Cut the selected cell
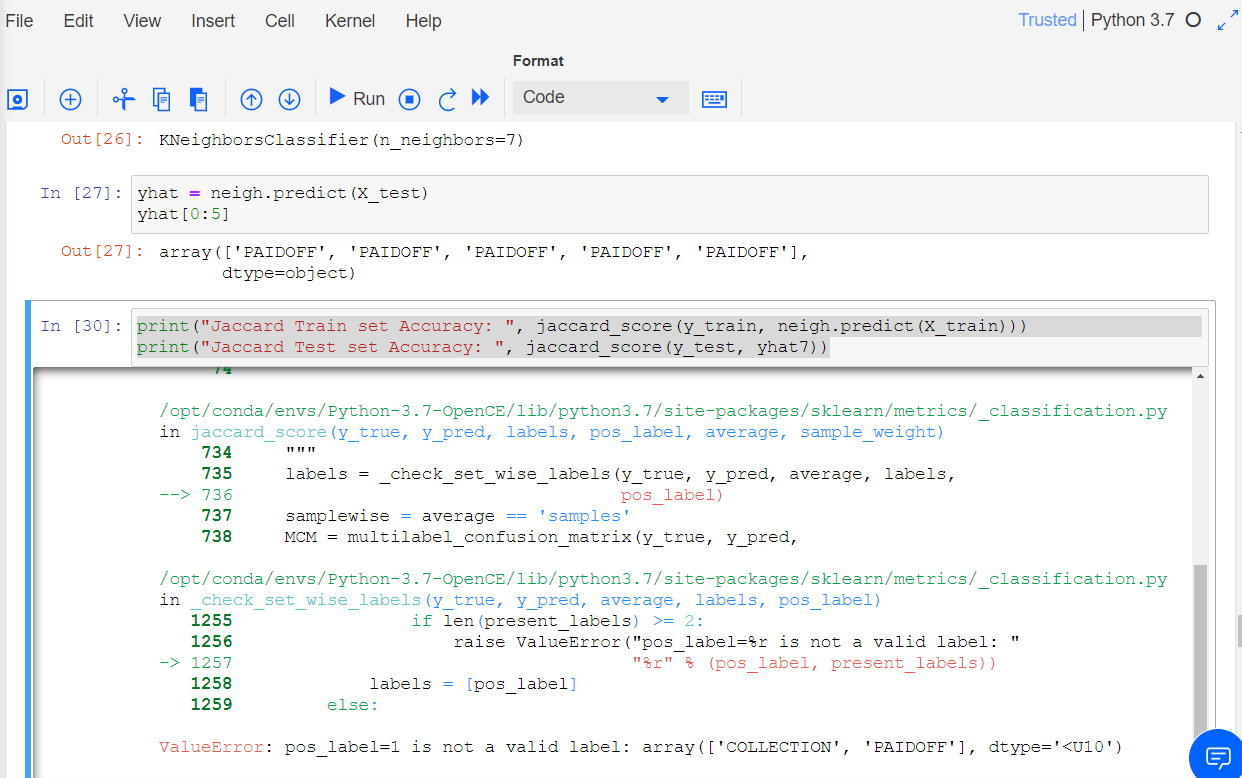 pyautogui.click(x=123, y=99)
